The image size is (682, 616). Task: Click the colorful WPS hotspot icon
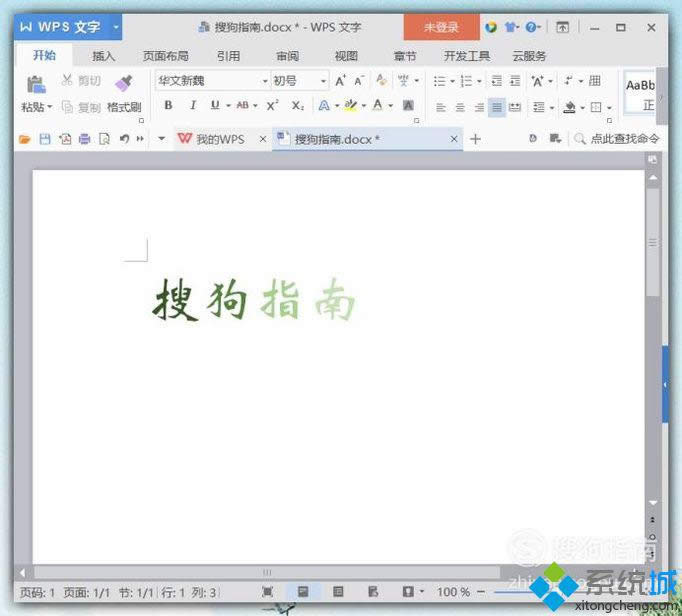[x=491, y=27]
